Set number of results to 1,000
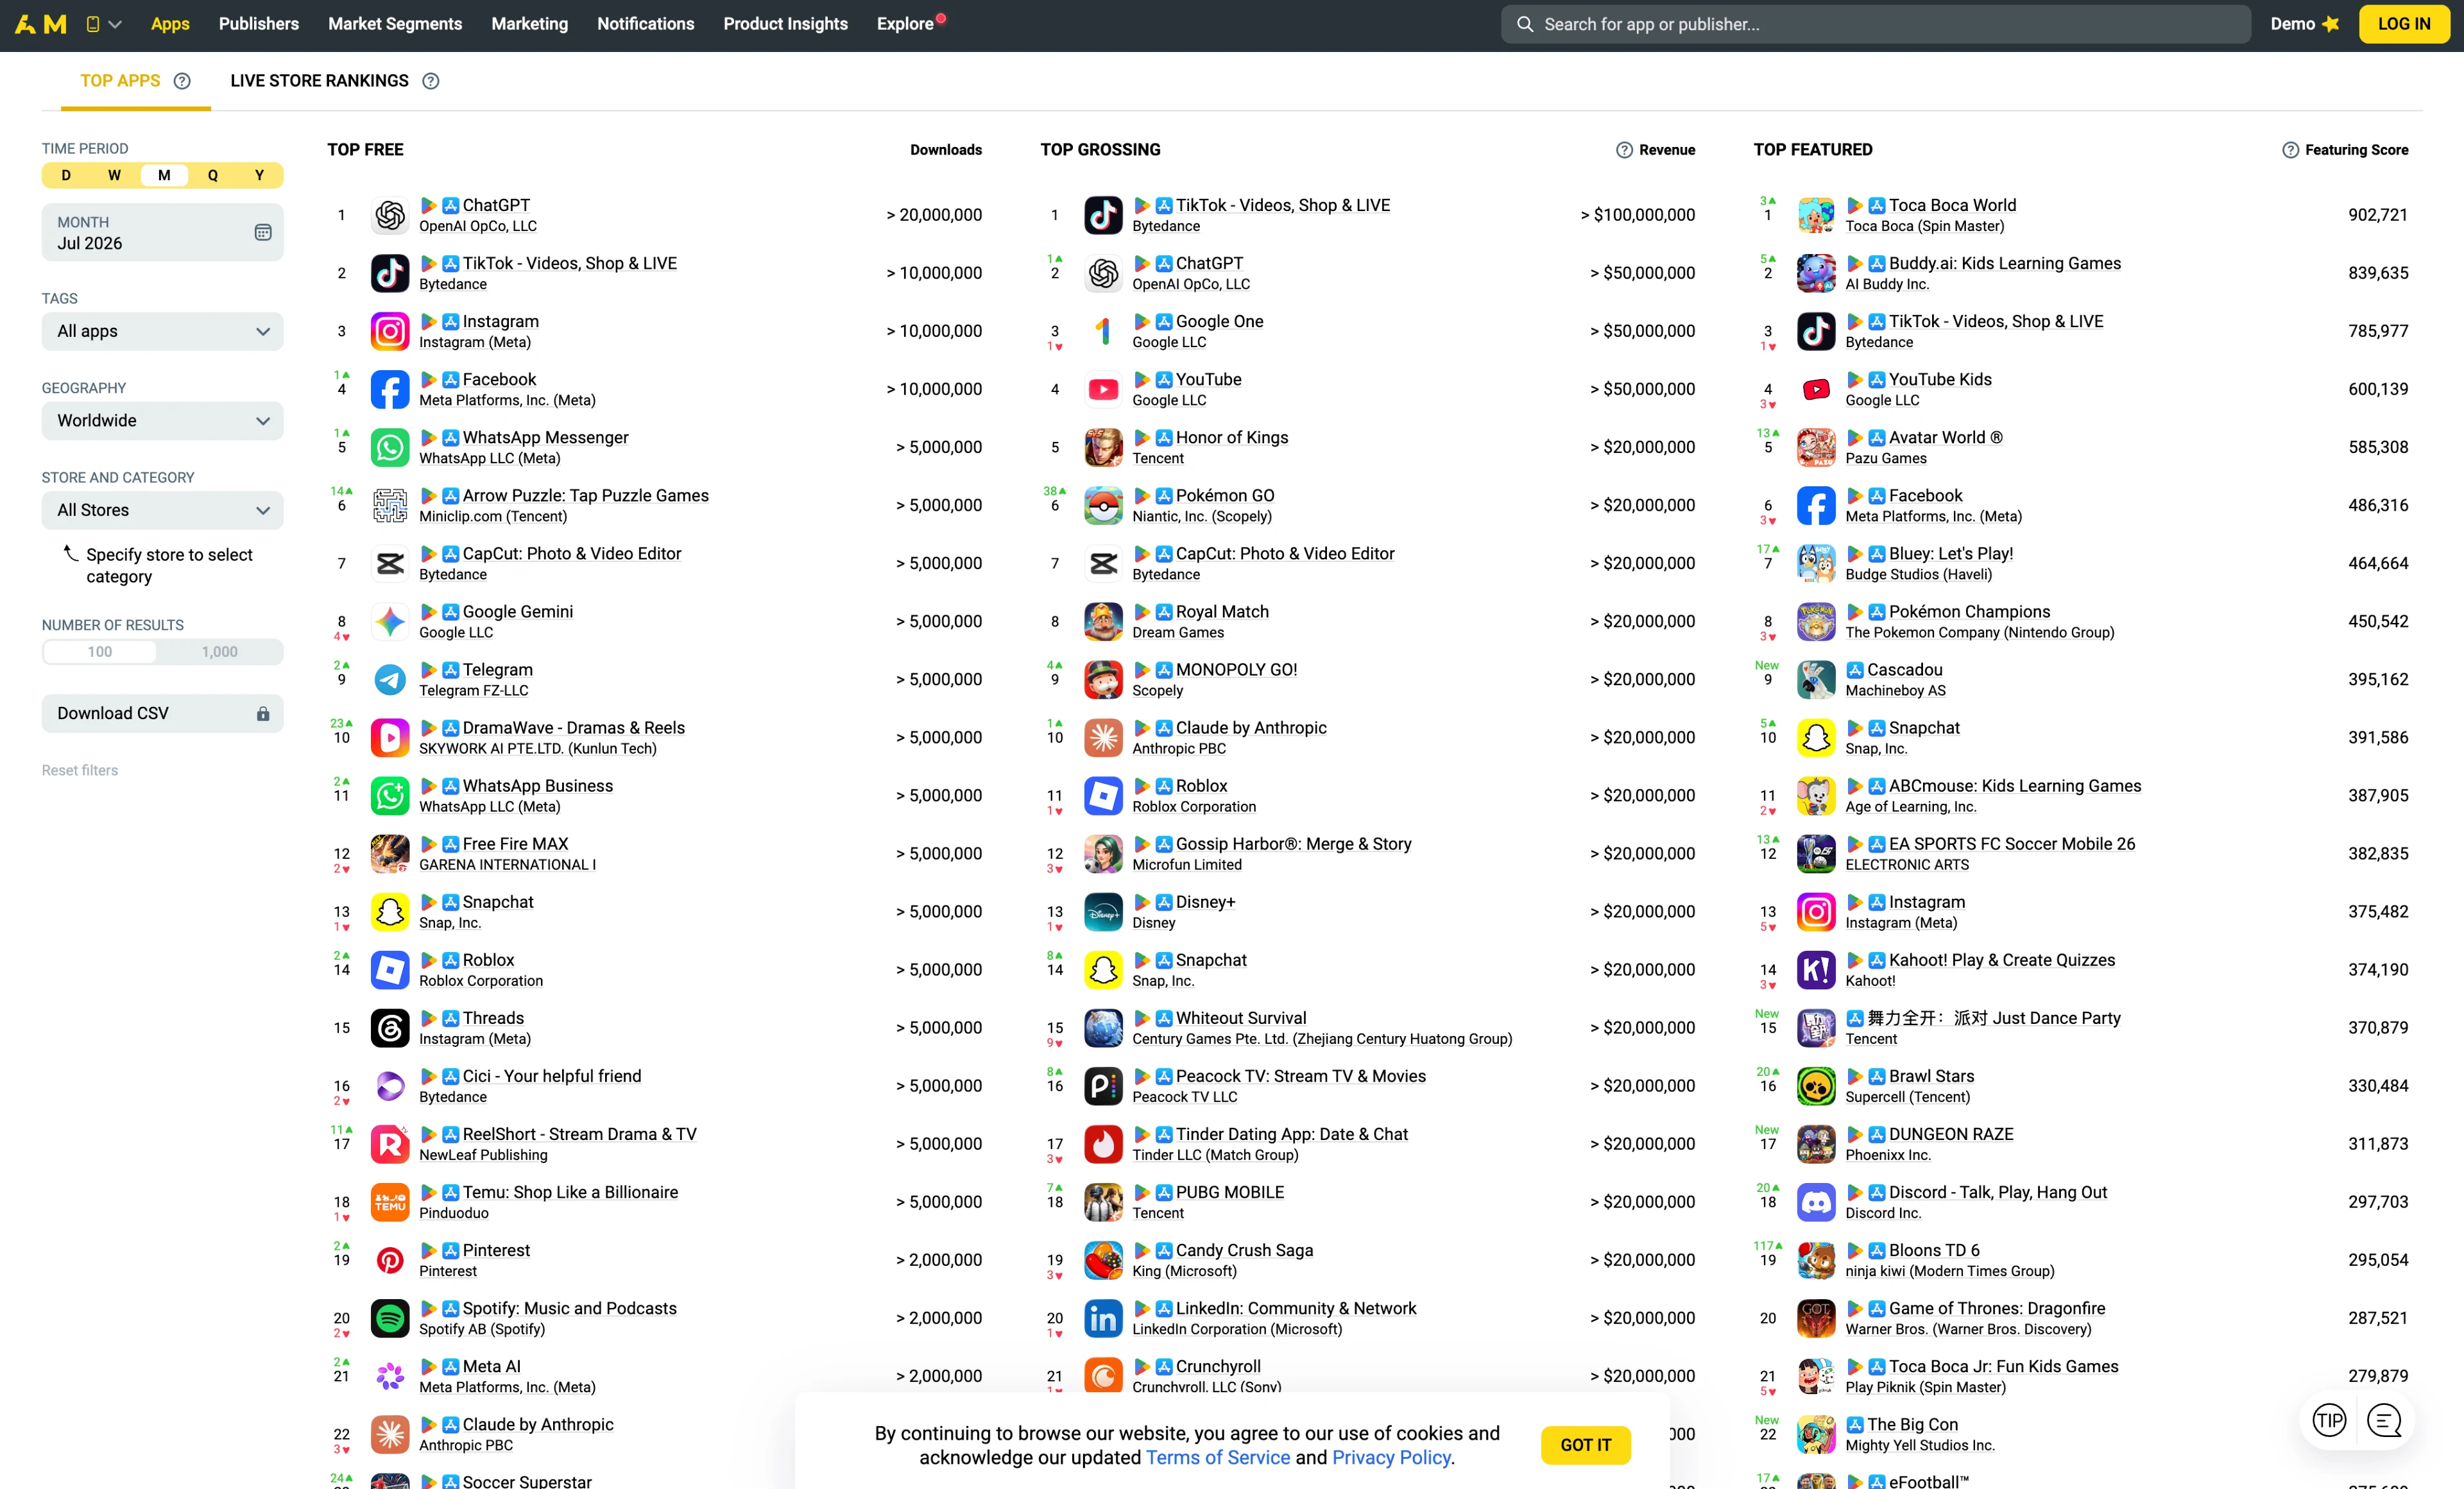The height and width of the screenshot is (1489, 2464). pos(220,652)
